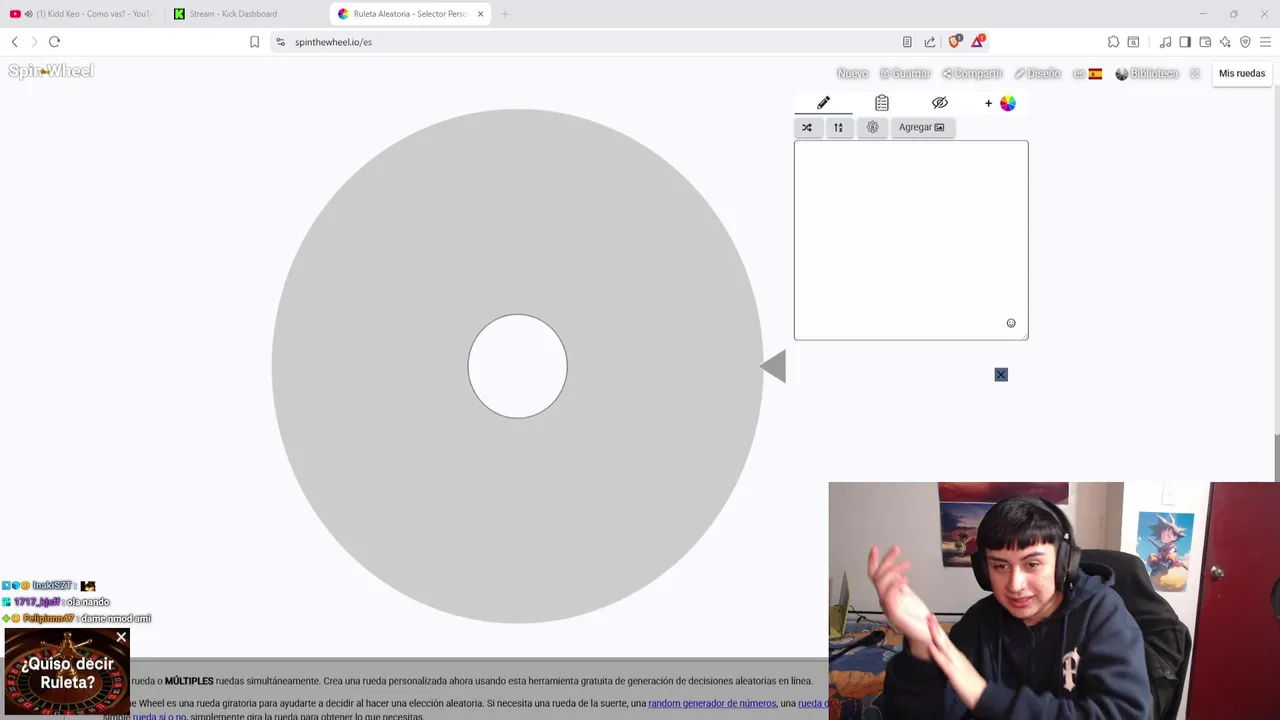Mute audio on the YouTube tab

pyautogui.click(x=28, y=14)
